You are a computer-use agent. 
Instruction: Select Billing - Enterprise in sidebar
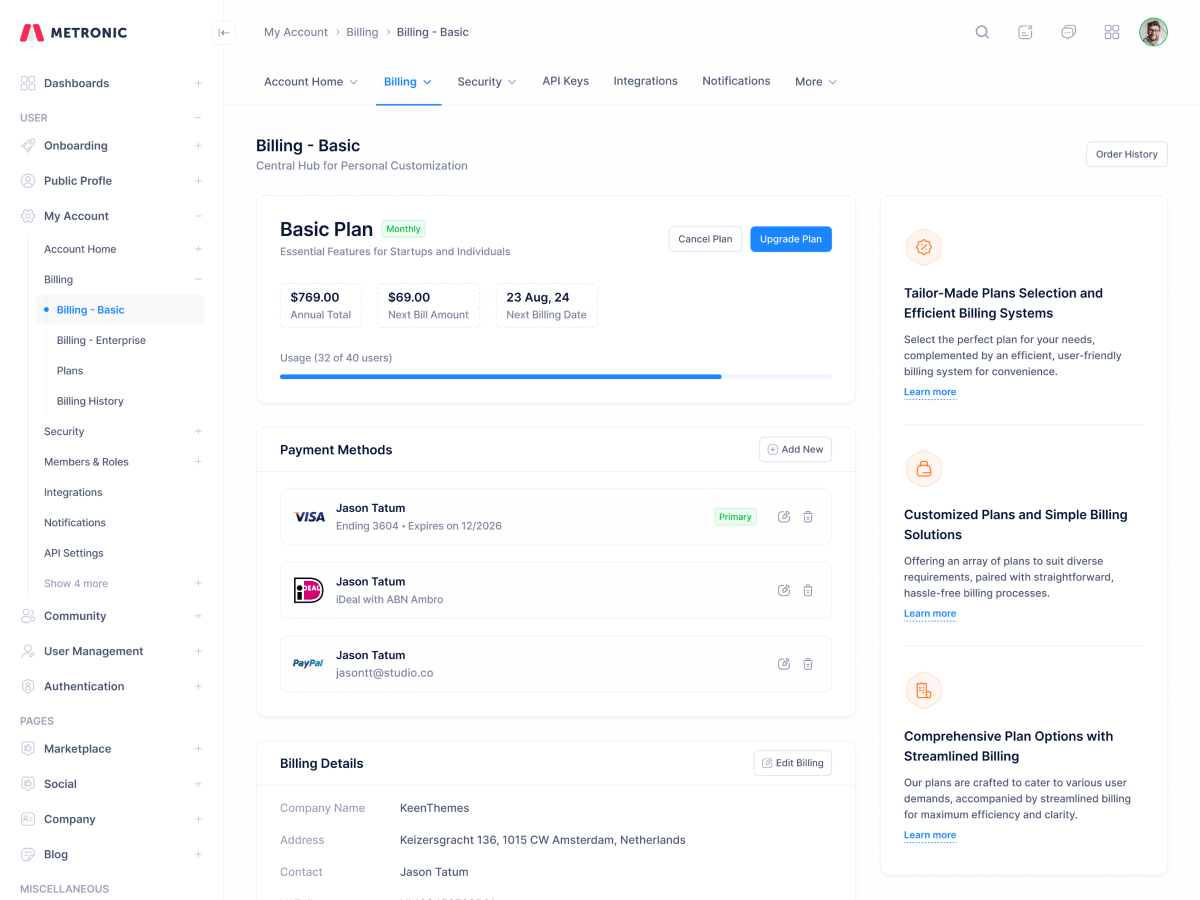coord(101,340)
